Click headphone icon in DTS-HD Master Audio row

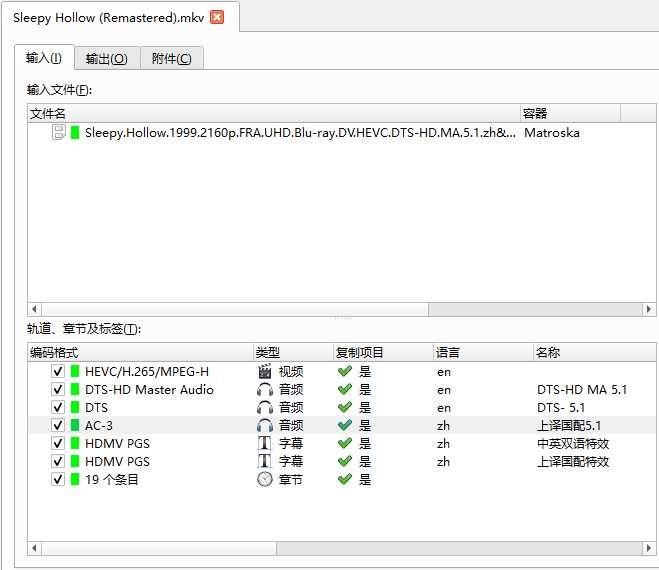coord(264,389)
